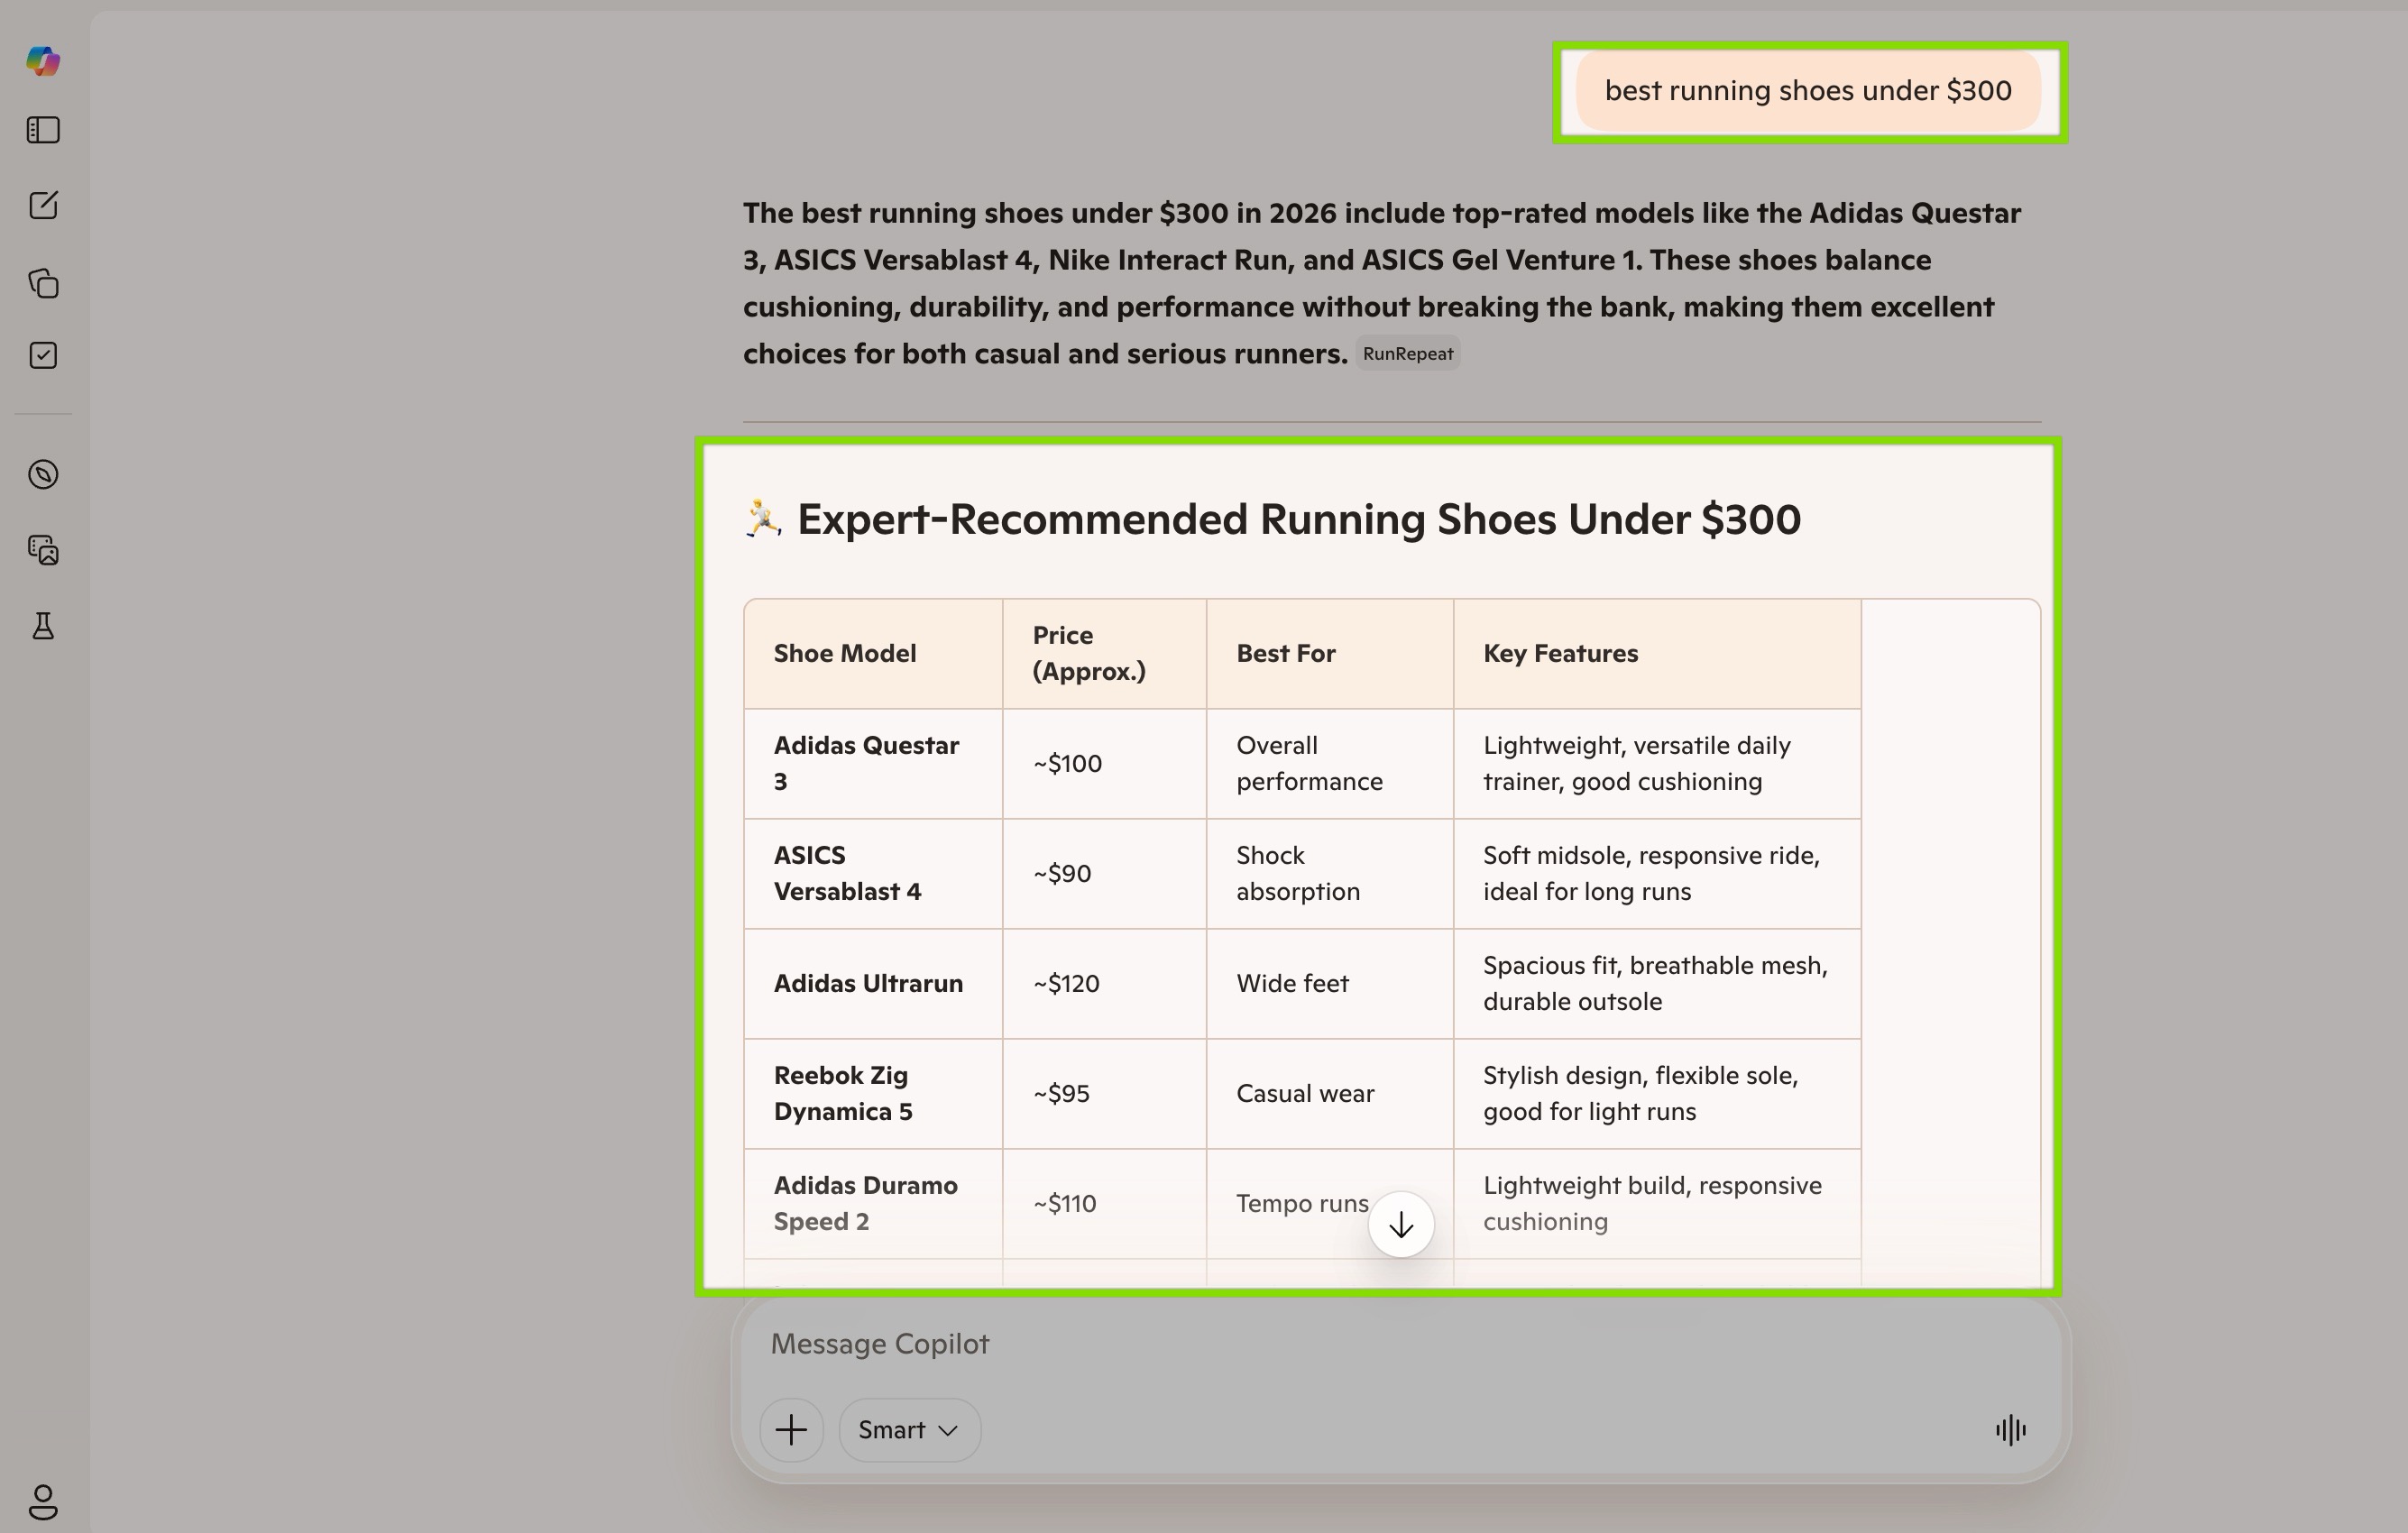Click the '~$90' price cell
This screenshot has width=2408, height=1533.
coord(1105,874)
